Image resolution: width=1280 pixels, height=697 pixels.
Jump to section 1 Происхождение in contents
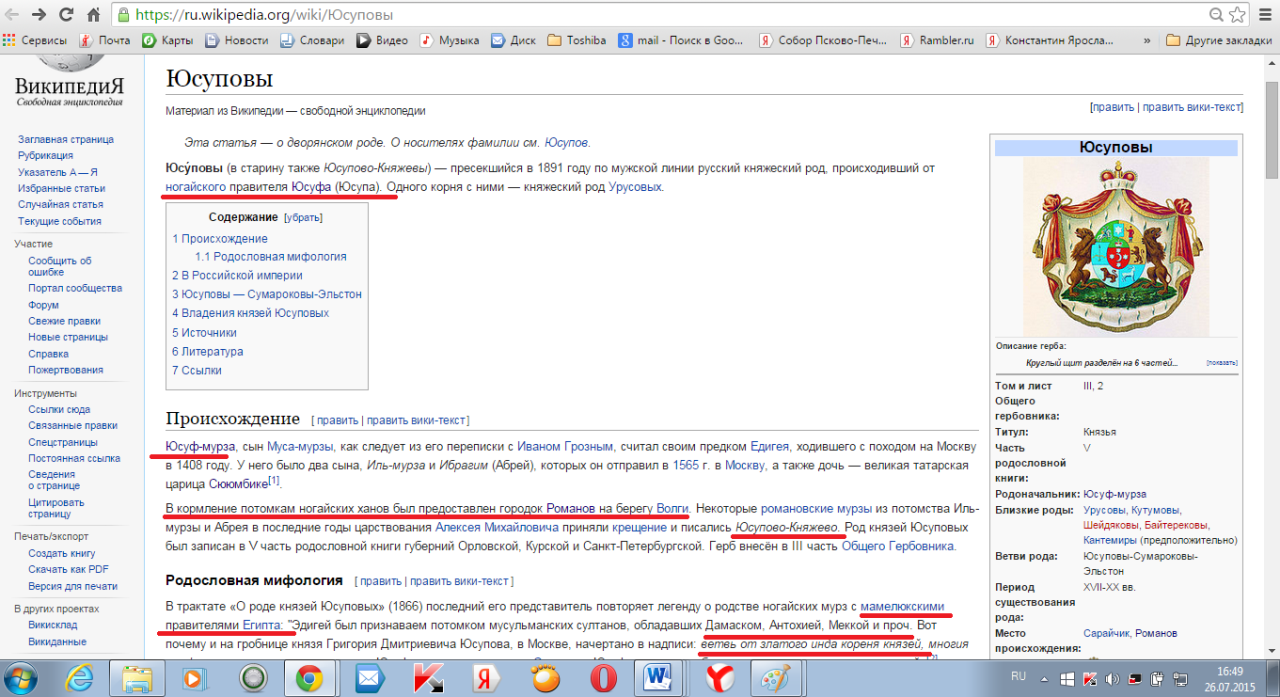coord(220,239)
